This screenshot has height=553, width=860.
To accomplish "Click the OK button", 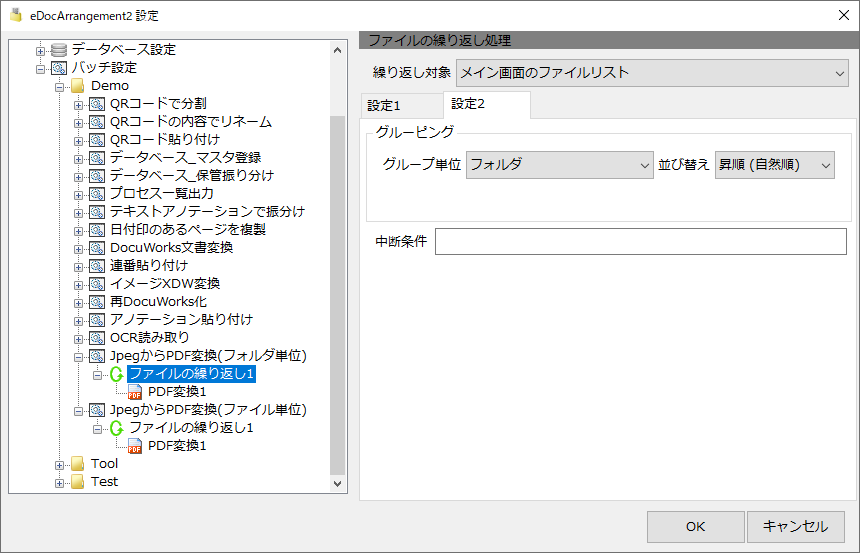I will click(x=695, y=527).
